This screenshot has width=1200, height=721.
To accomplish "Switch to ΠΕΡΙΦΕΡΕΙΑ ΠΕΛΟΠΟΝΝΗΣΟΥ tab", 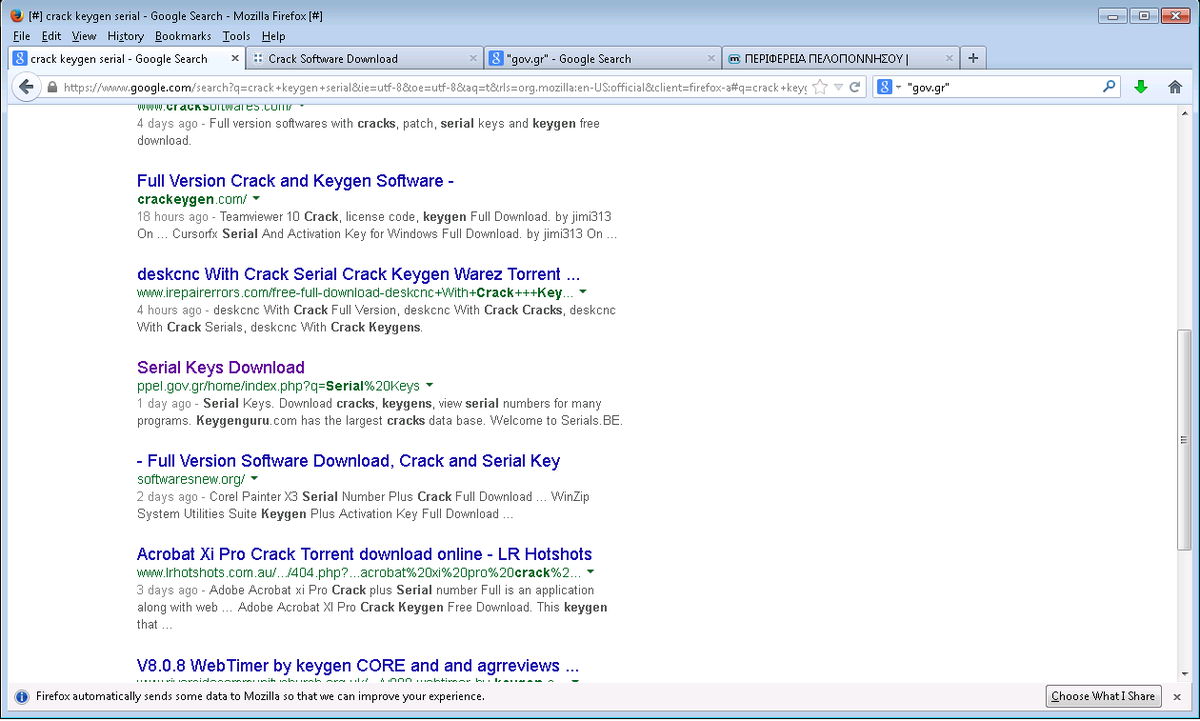I will tap(840, 59).
